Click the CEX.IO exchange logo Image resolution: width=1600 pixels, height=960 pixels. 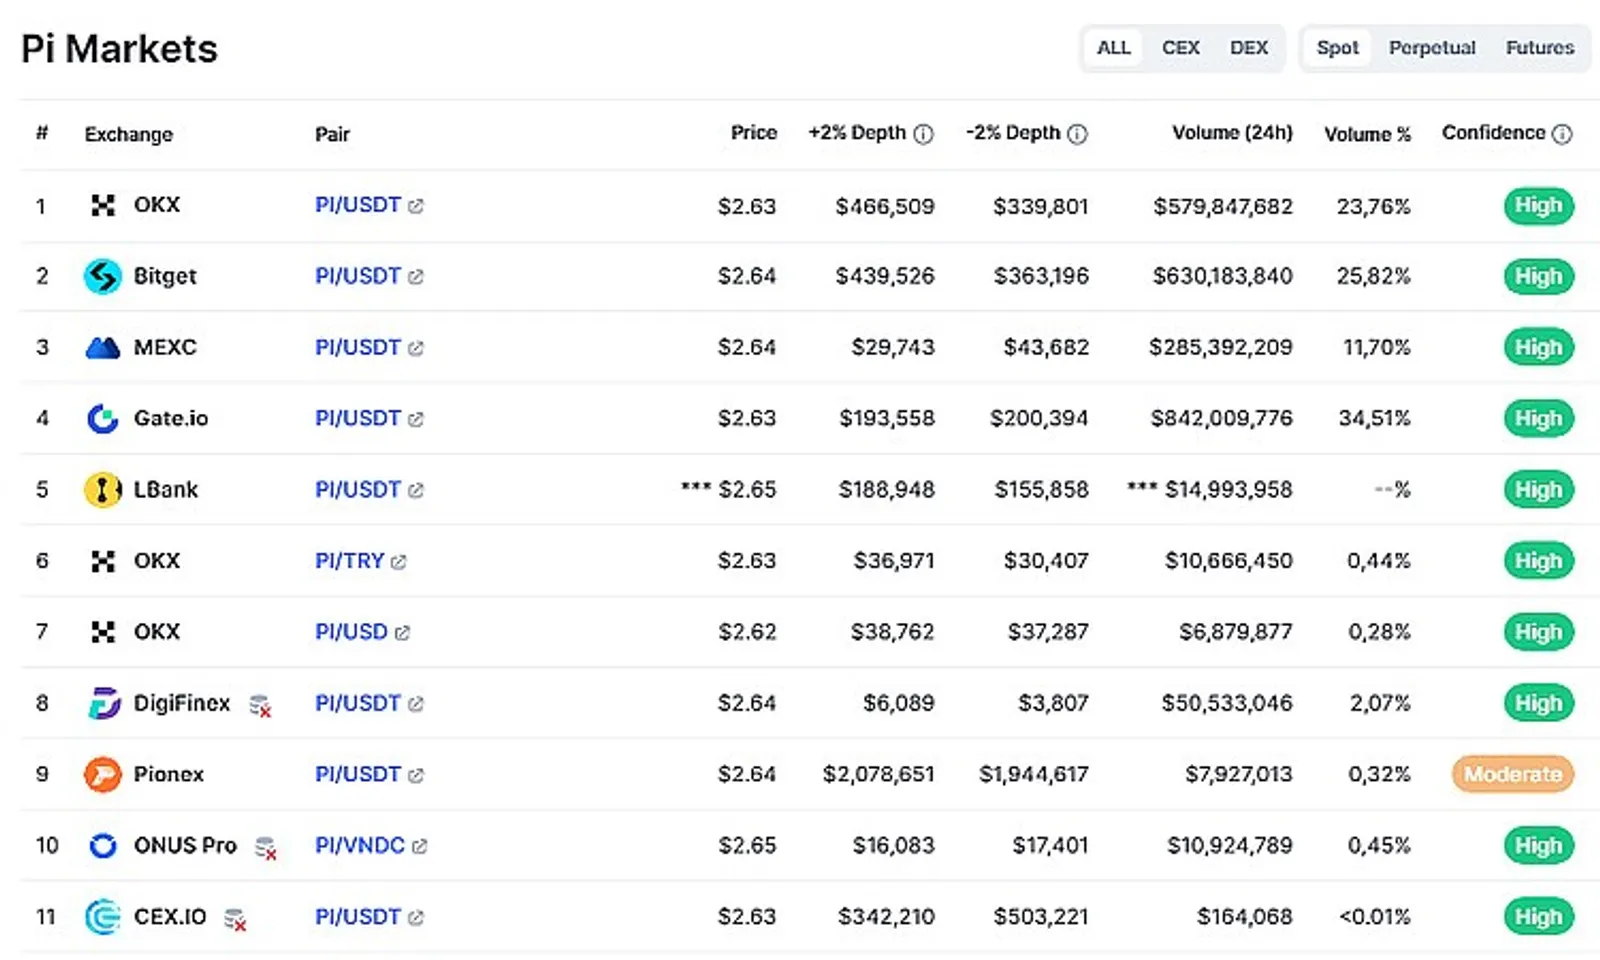pyautogui.click(x=103, y=917)
